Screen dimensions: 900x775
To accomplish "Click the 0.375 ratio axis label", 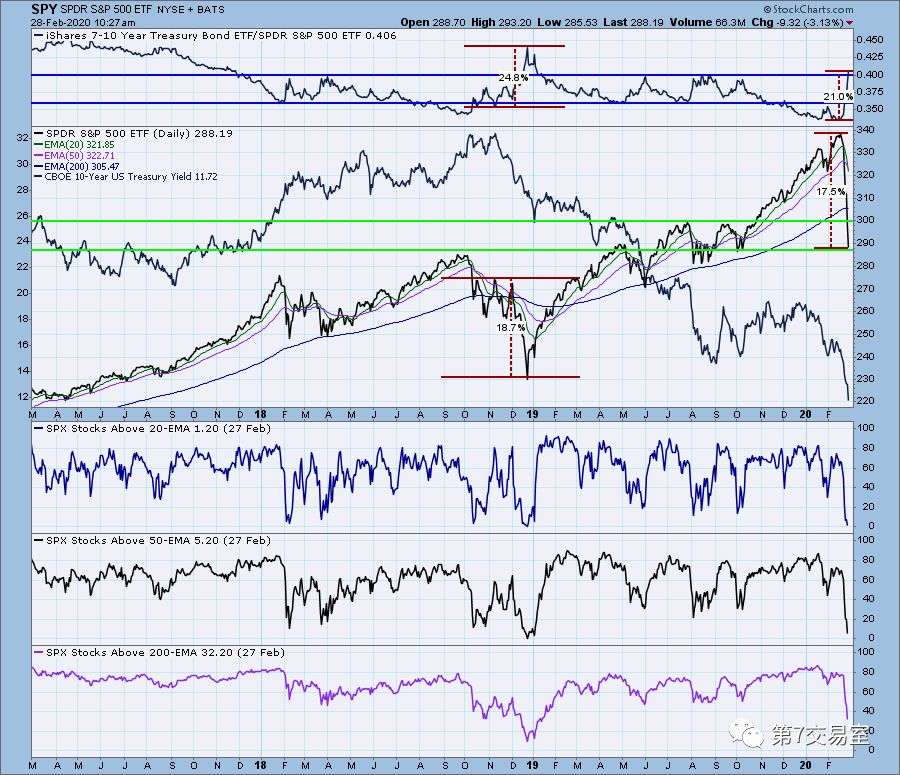I will (870, 92).
